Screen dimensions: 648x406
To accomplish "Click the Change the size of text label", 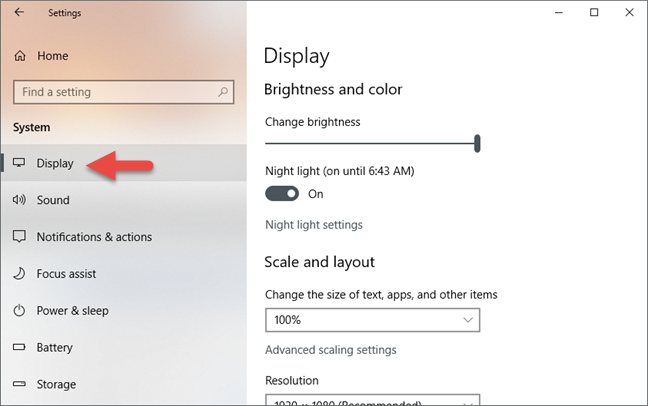I will coord(381,295).
